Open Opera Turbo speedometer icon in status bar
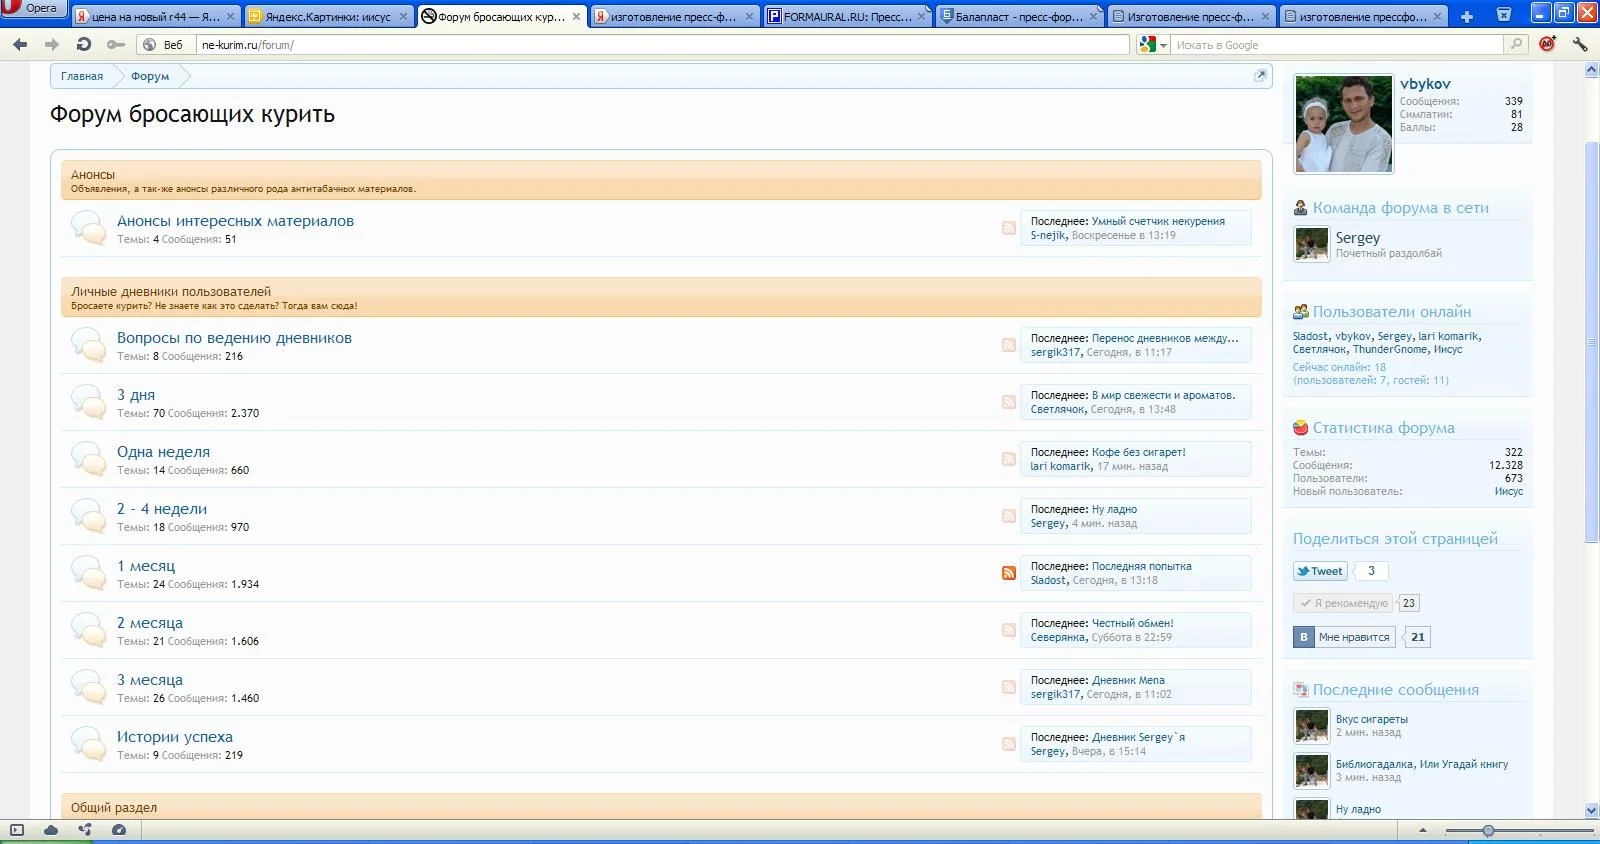 point(119,830)
